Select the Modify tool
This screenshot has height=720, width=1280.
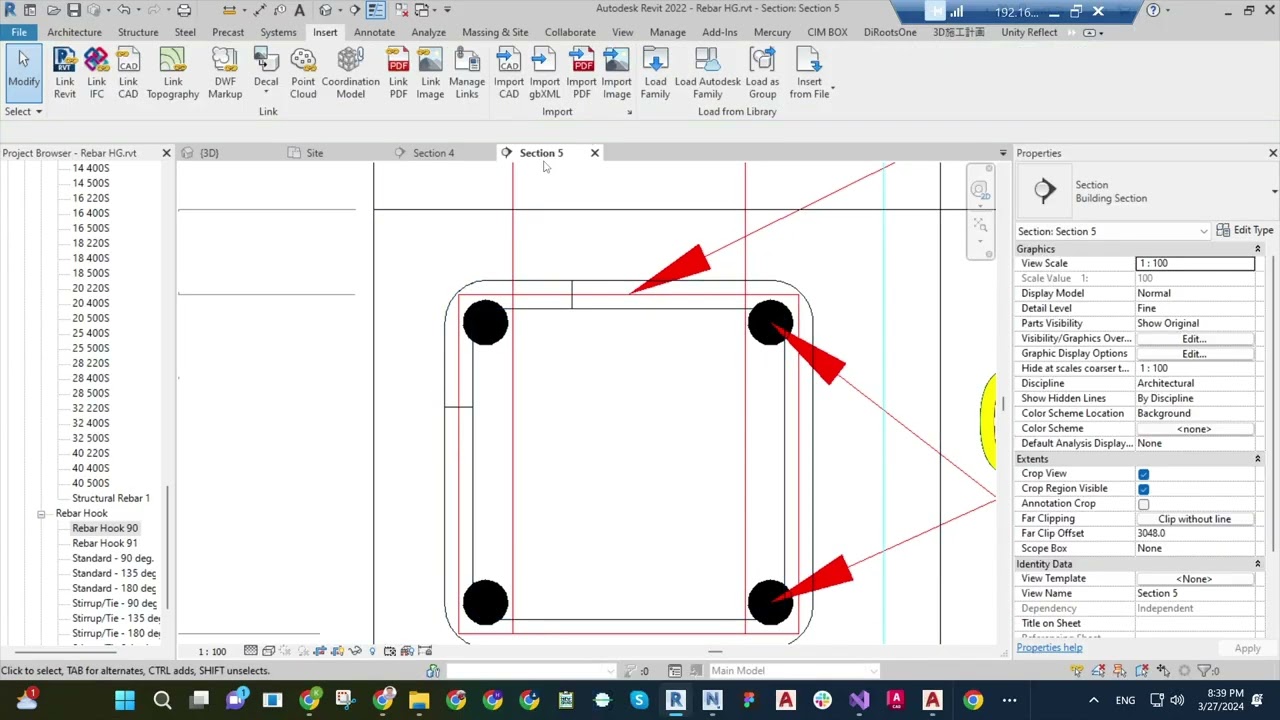tap(23, 72)
